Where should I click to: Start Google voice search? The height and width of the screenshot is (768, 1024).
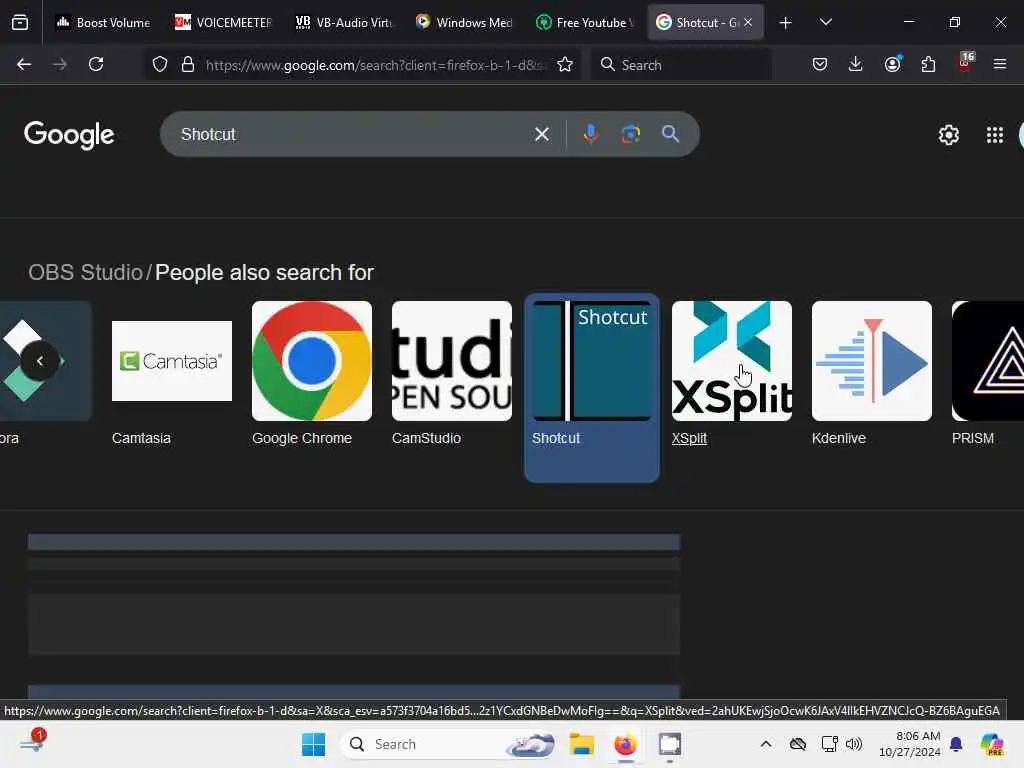pos(590,134)
